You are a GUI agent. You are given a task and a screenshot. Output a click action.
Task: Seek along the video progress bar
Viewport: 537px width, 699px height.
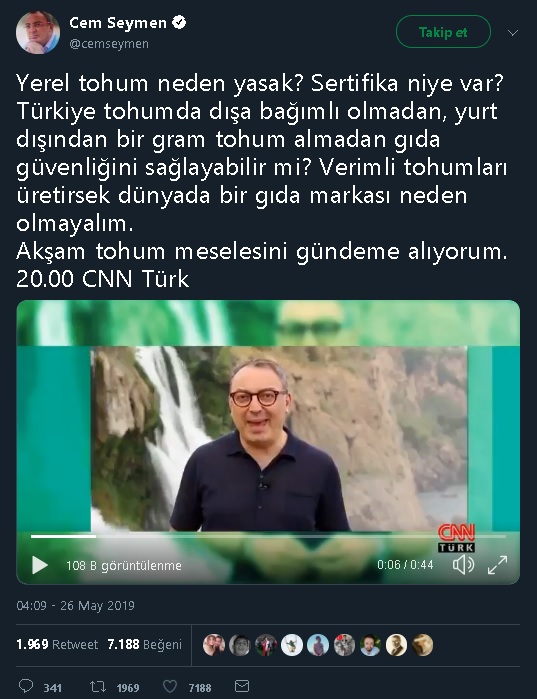[268, 536]
